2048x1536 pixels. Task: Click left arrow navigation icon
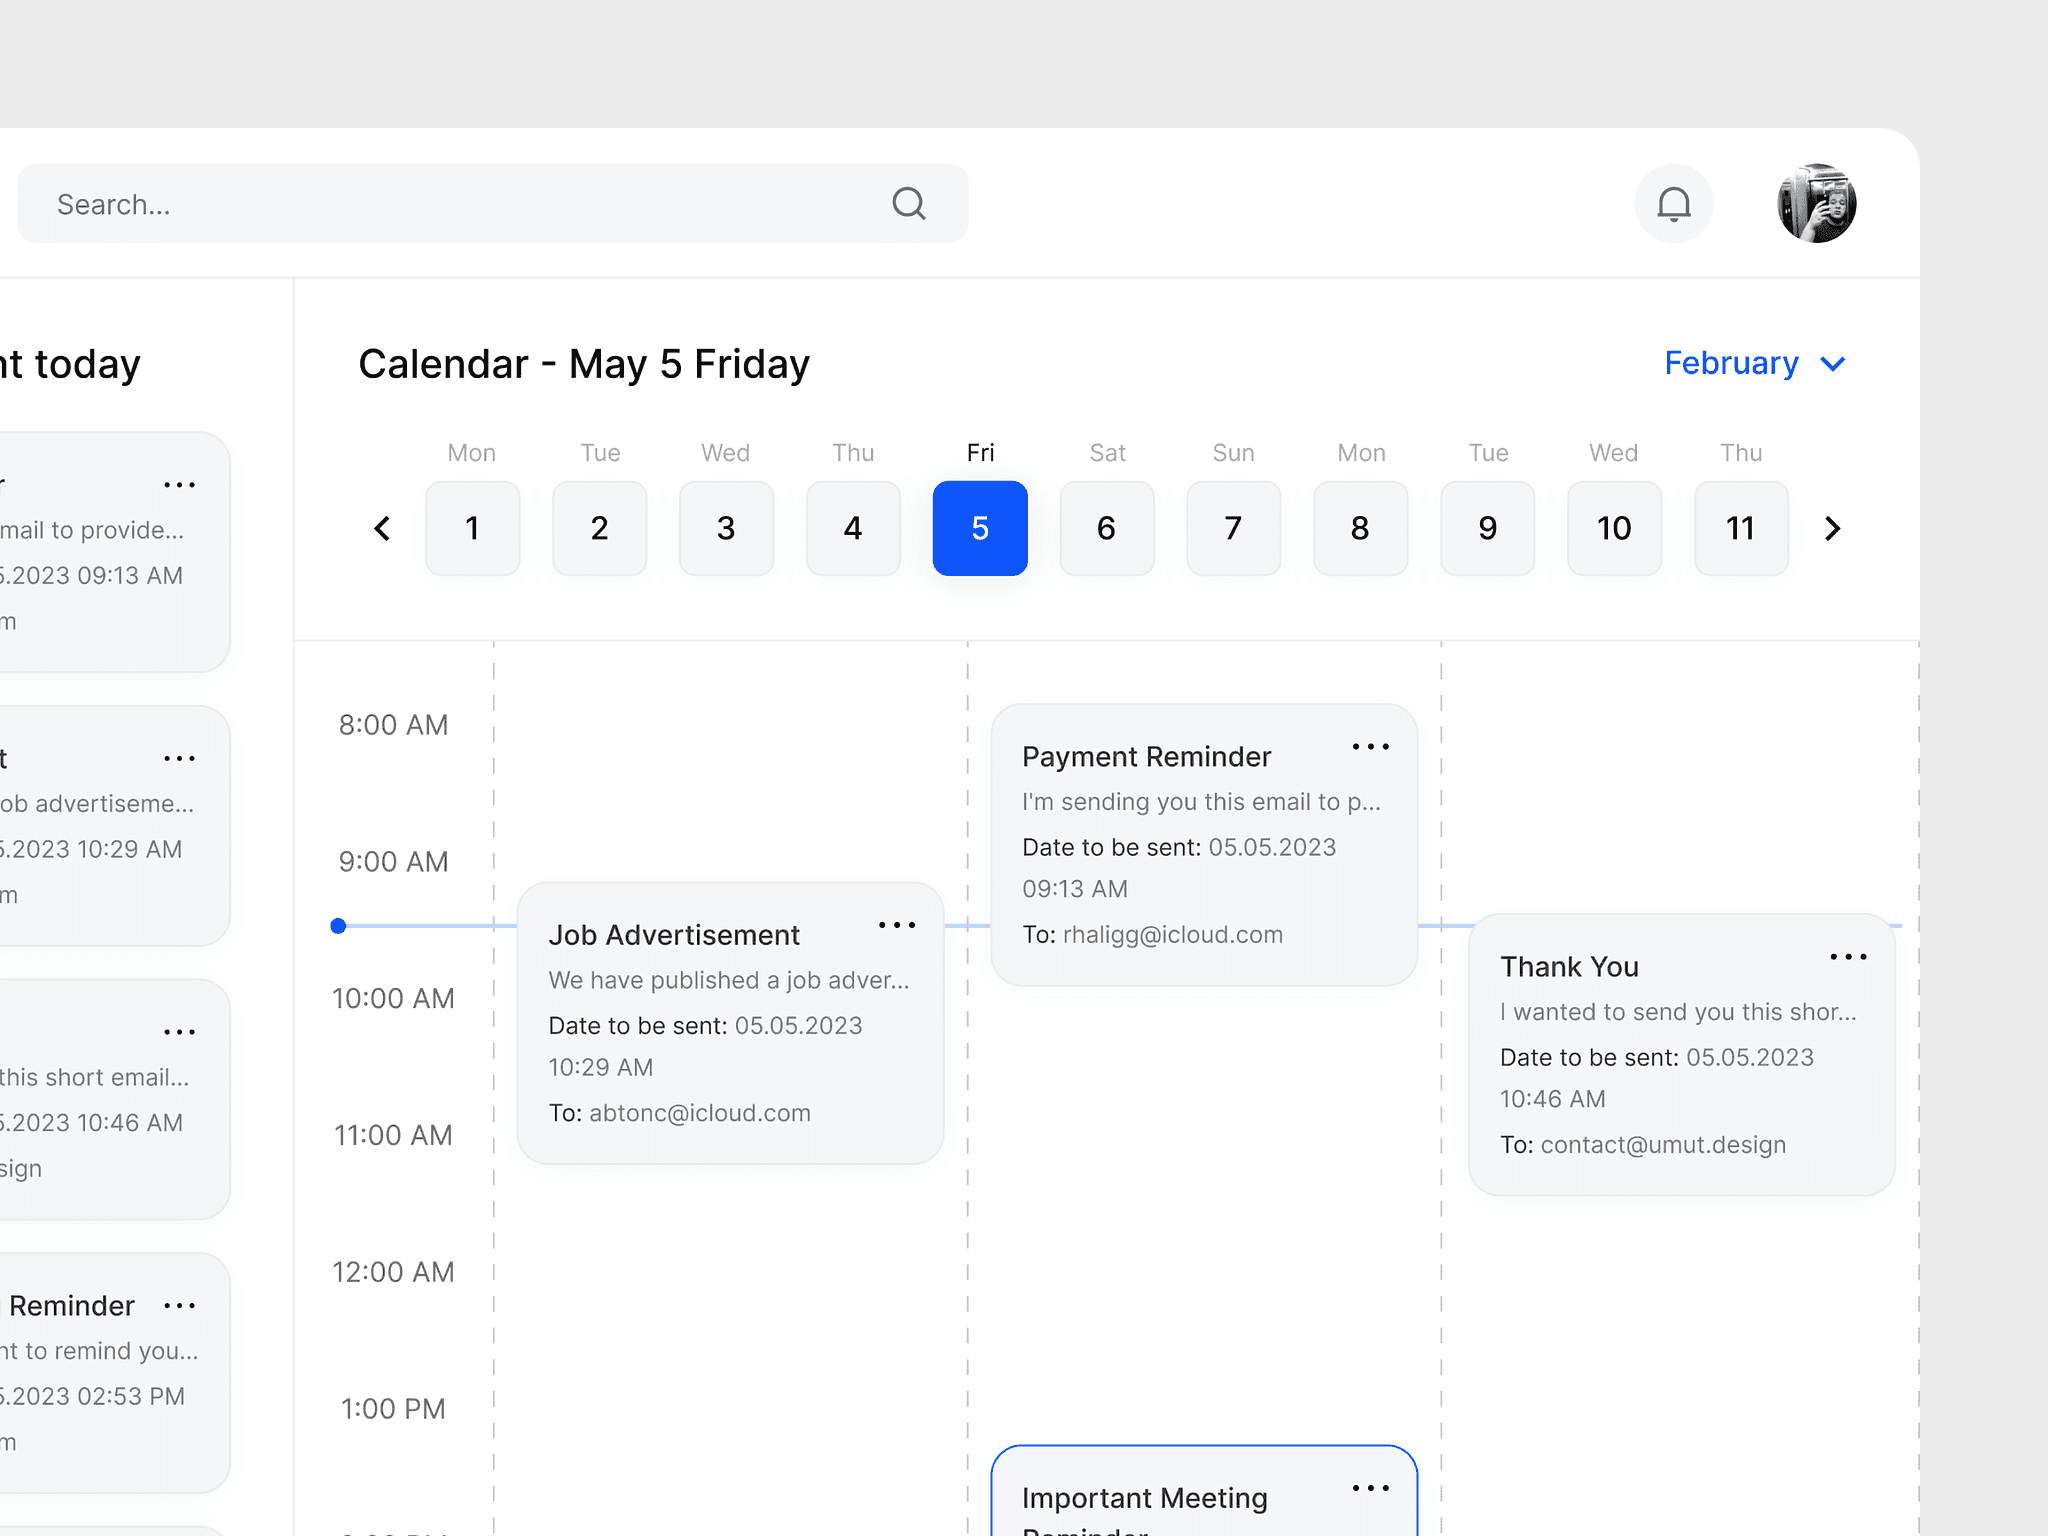coord(382,528)
